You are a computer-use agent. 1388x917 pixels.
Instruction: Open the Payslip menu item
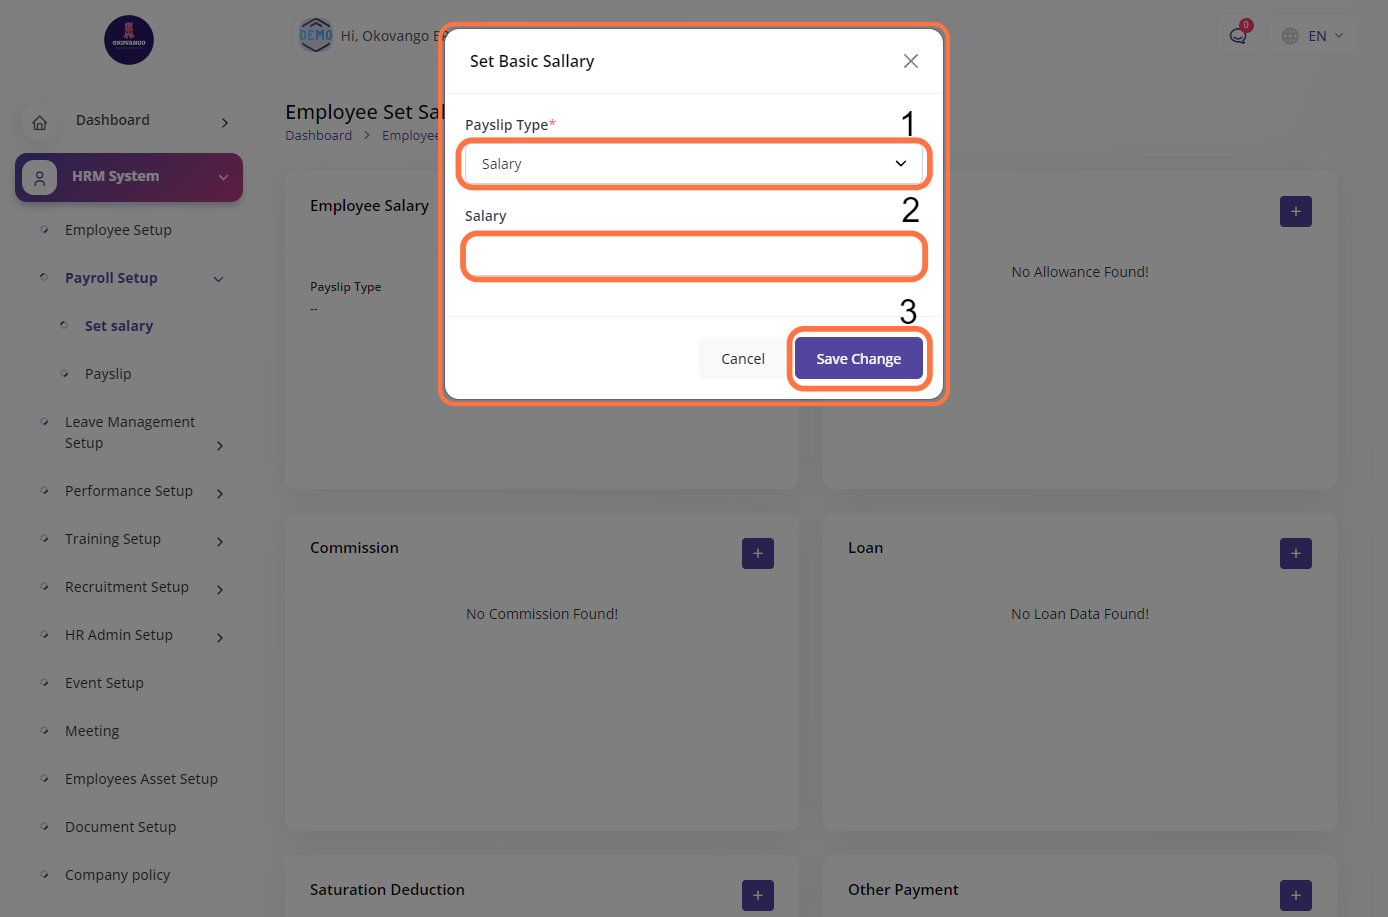[x=108, y=374]
